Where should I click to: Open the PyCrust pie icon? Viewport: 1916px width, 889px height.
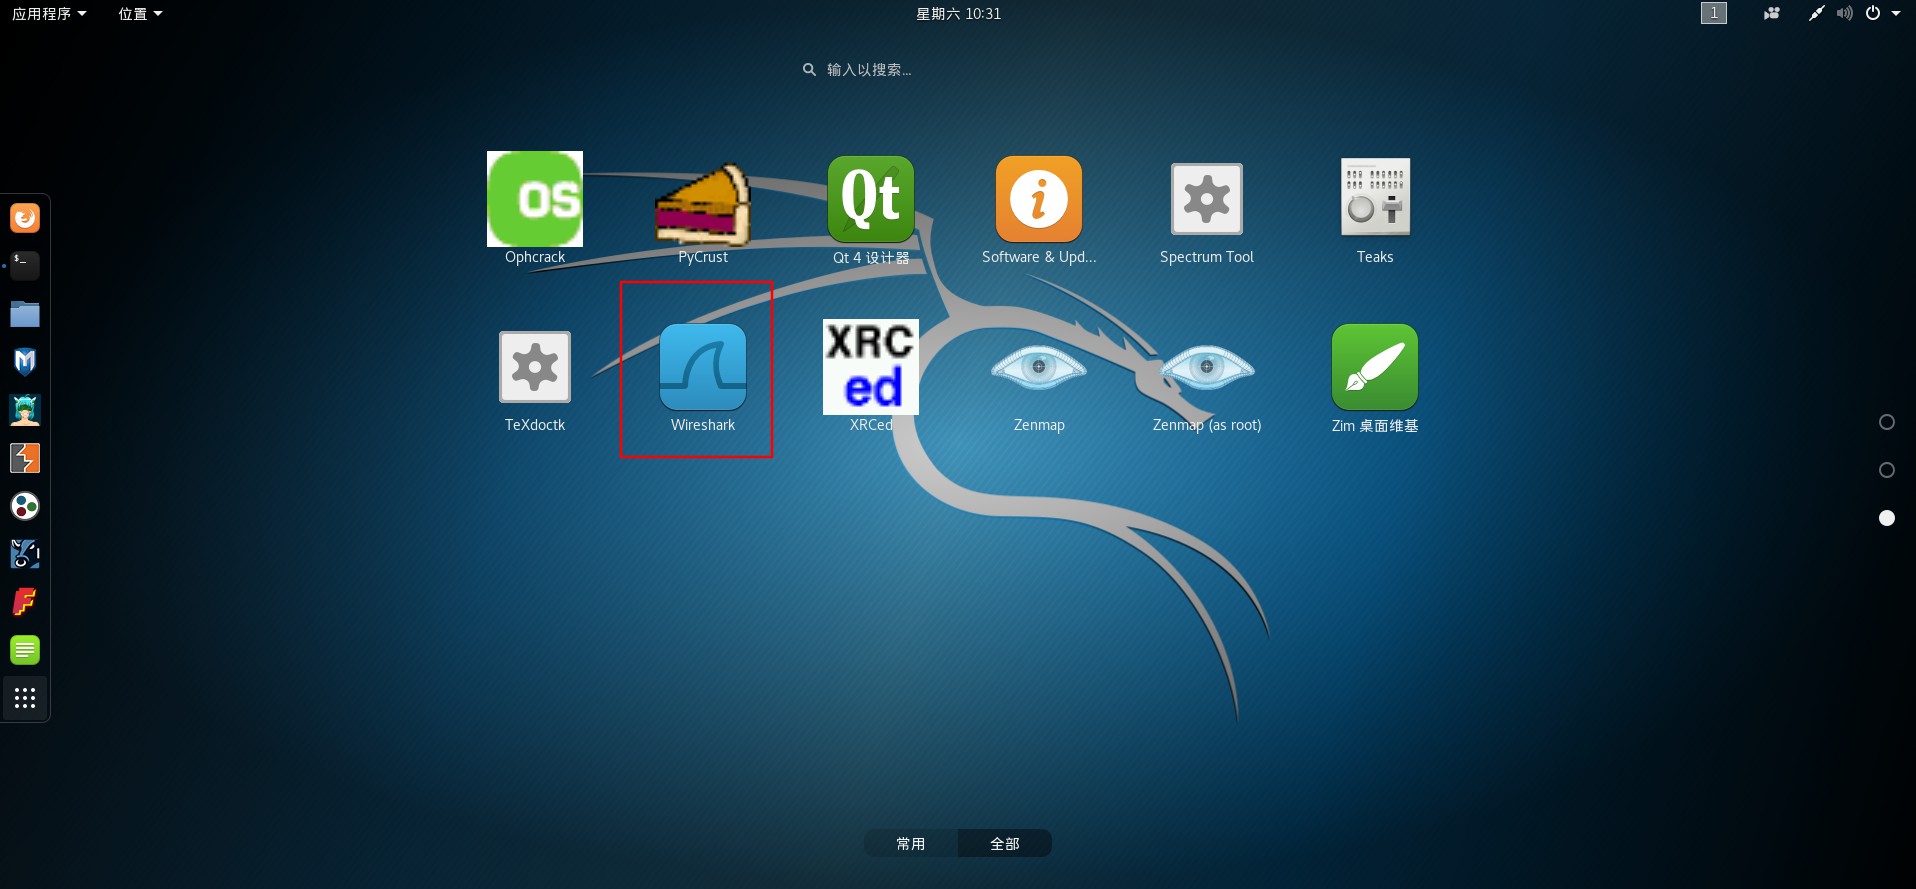(x=703, y=204)
